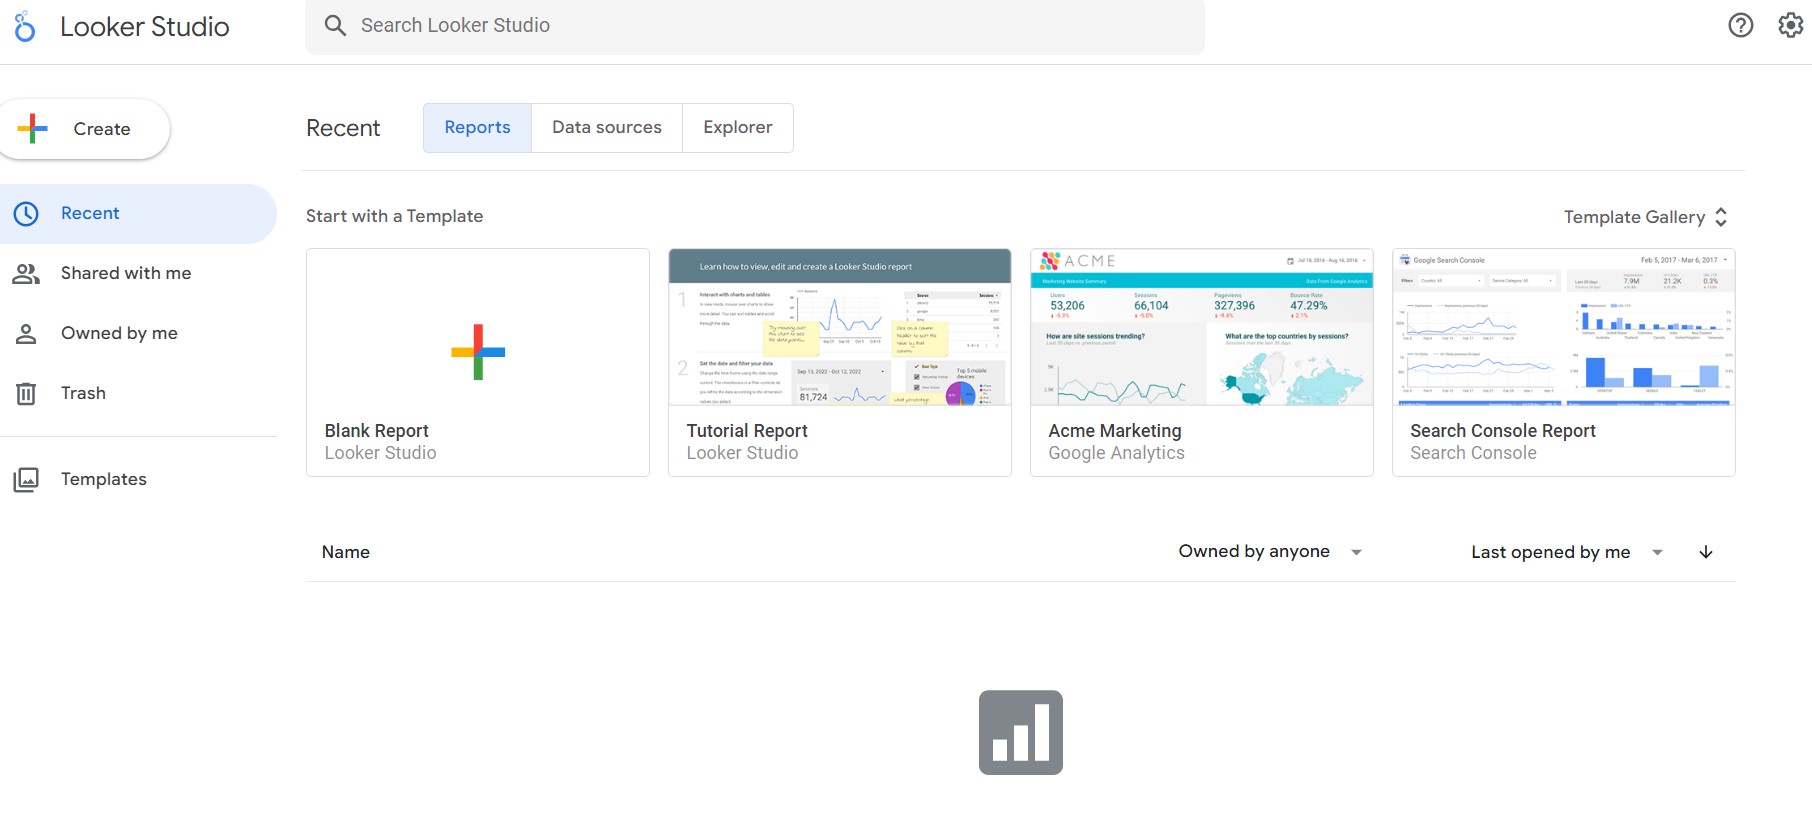This screenshot has width=1812, height=827.
Task: Click the gray bar chart placeholder icon
Action: [x=1021, y=732]
